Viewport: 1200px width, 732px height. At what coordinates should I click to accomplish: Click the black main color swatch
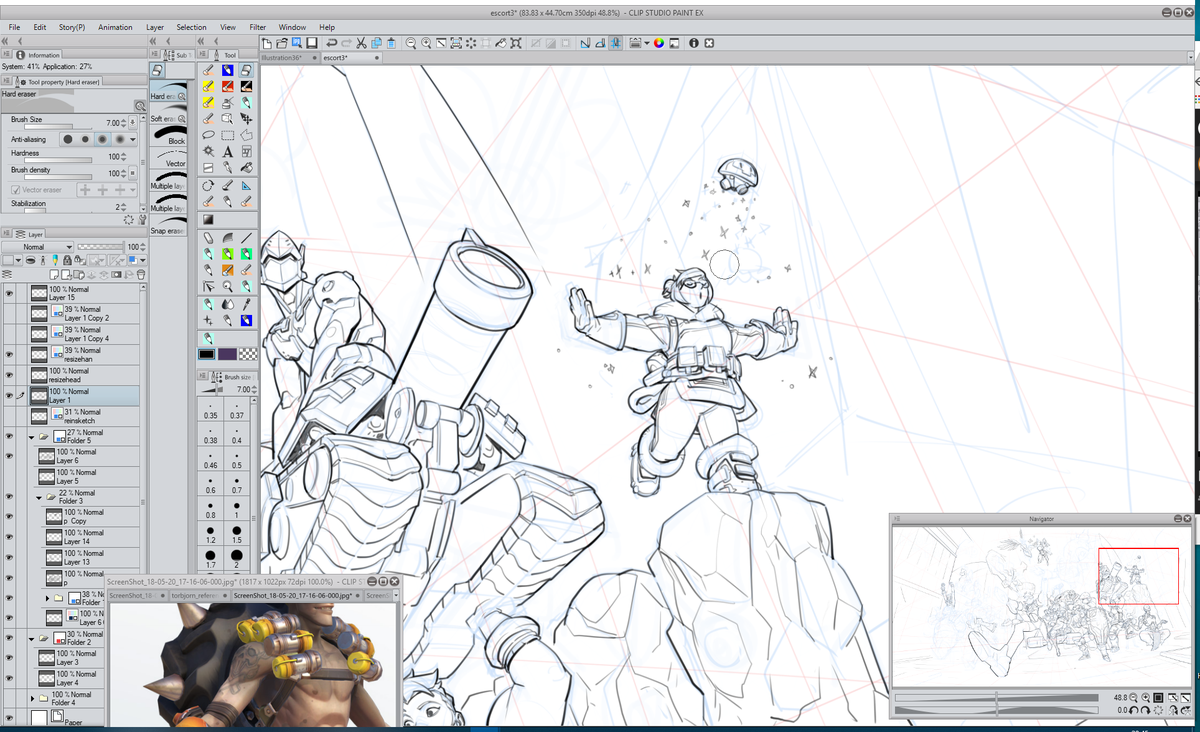tap(207, 354)
